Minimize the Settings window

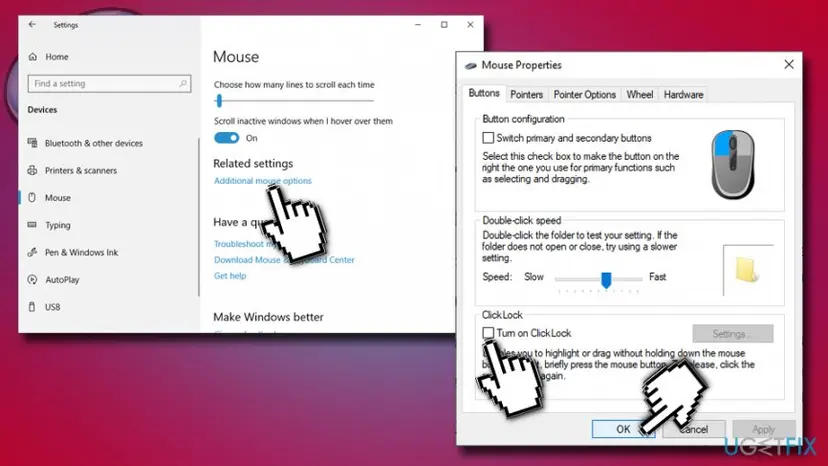418,24
